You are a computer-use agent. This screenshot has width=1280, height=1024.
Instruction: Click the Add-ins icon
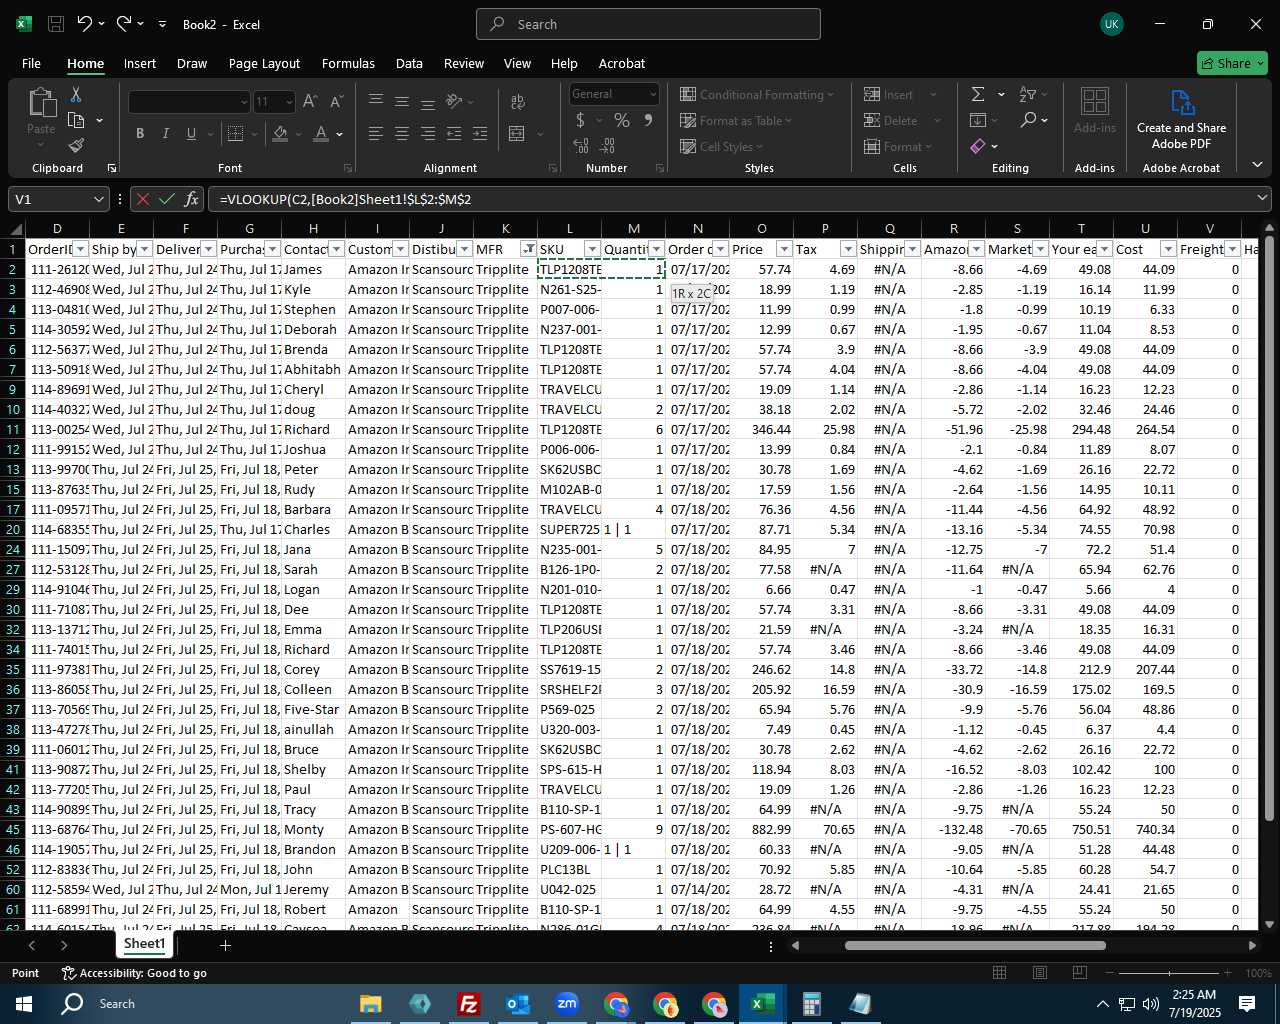[x=1095, y=102]
